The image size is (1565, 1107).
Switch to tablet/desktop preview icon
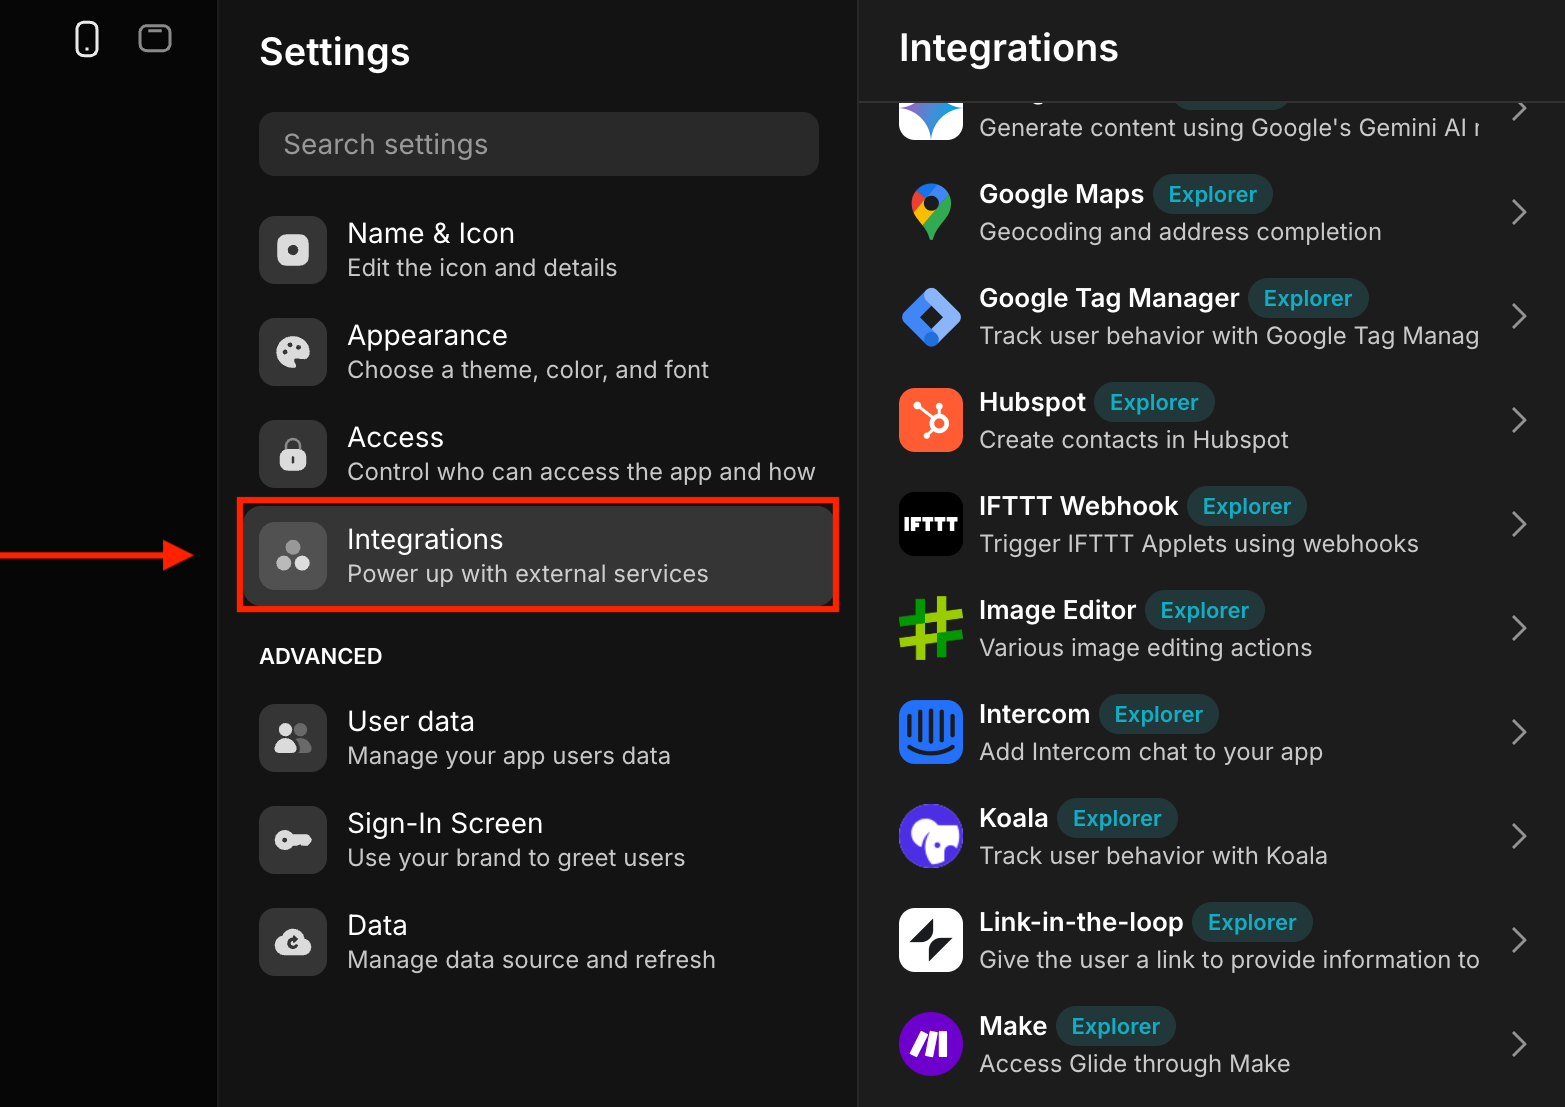tap(155, 39)
